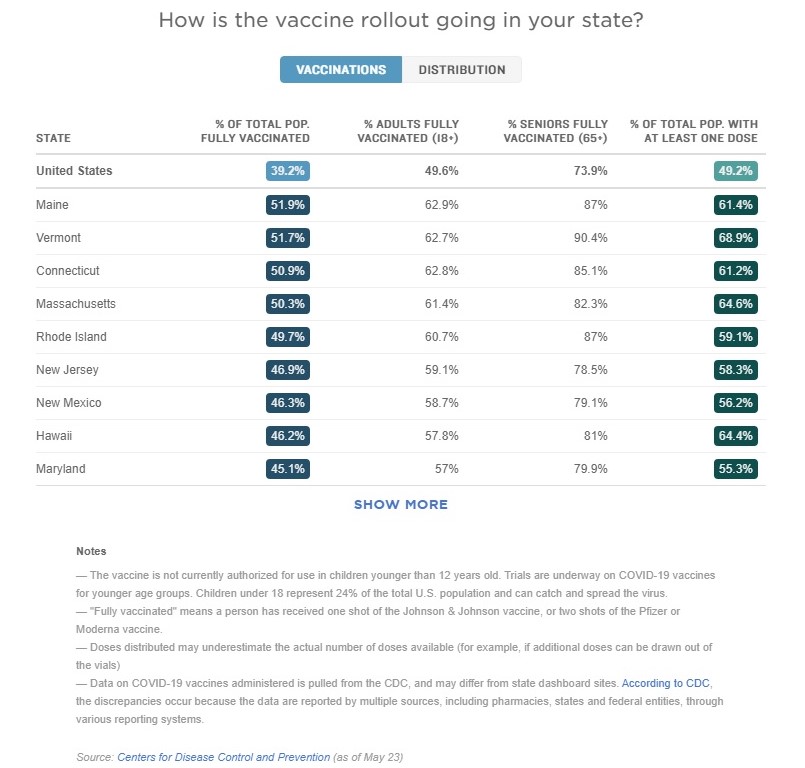805x768 pixels.
Task: Sort by % of total pop. fully vaccinated
Action: click(x=255, y=131)
